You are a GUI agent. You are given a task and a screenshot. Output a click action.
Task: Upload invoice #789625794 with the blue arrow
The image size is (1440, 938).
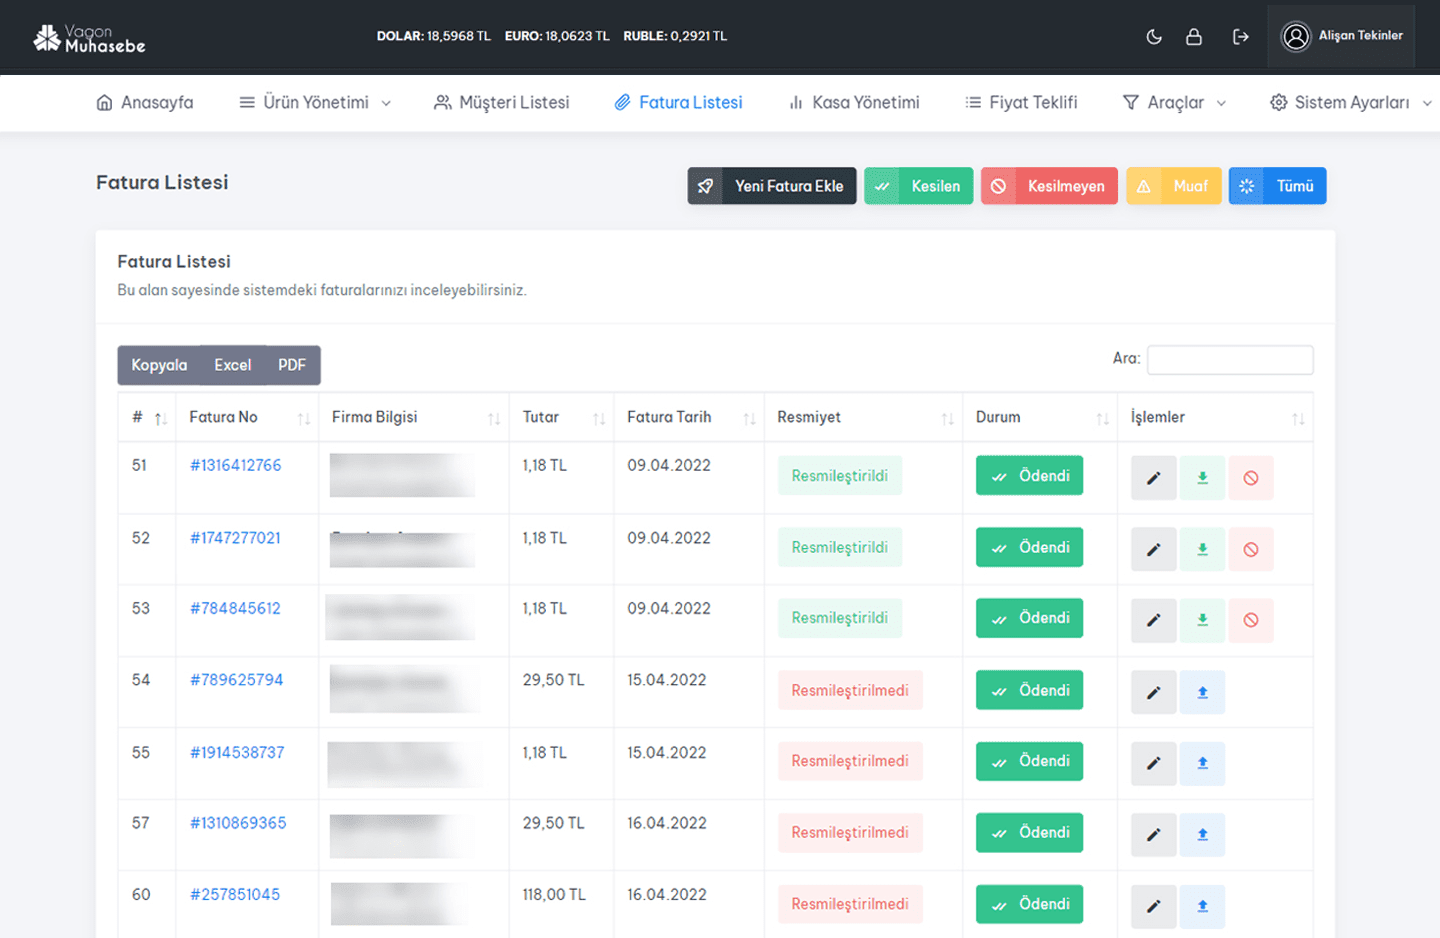click(1202, 692)
